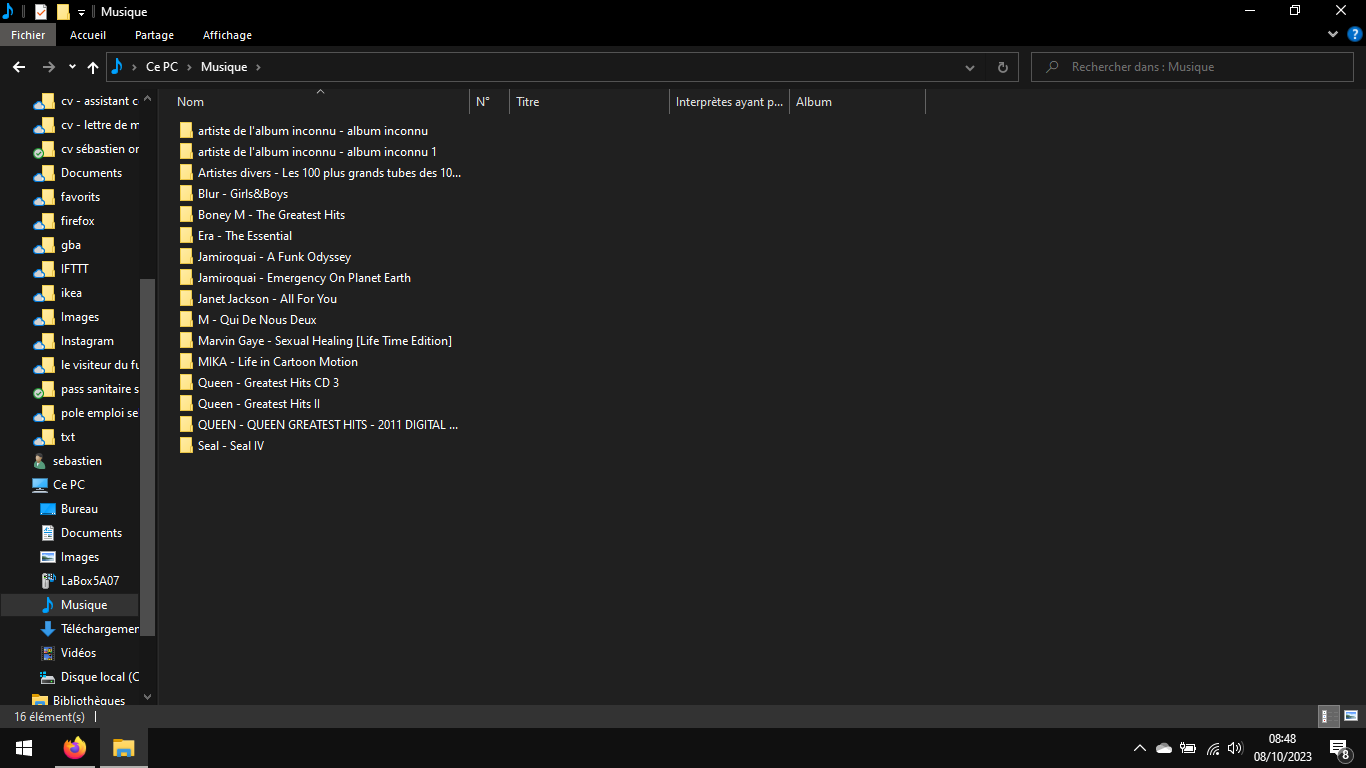This screenshot has height=768, width=1366.
Task: Select the Blur - Girls&Boys folder
Action: tap(243, 194)
